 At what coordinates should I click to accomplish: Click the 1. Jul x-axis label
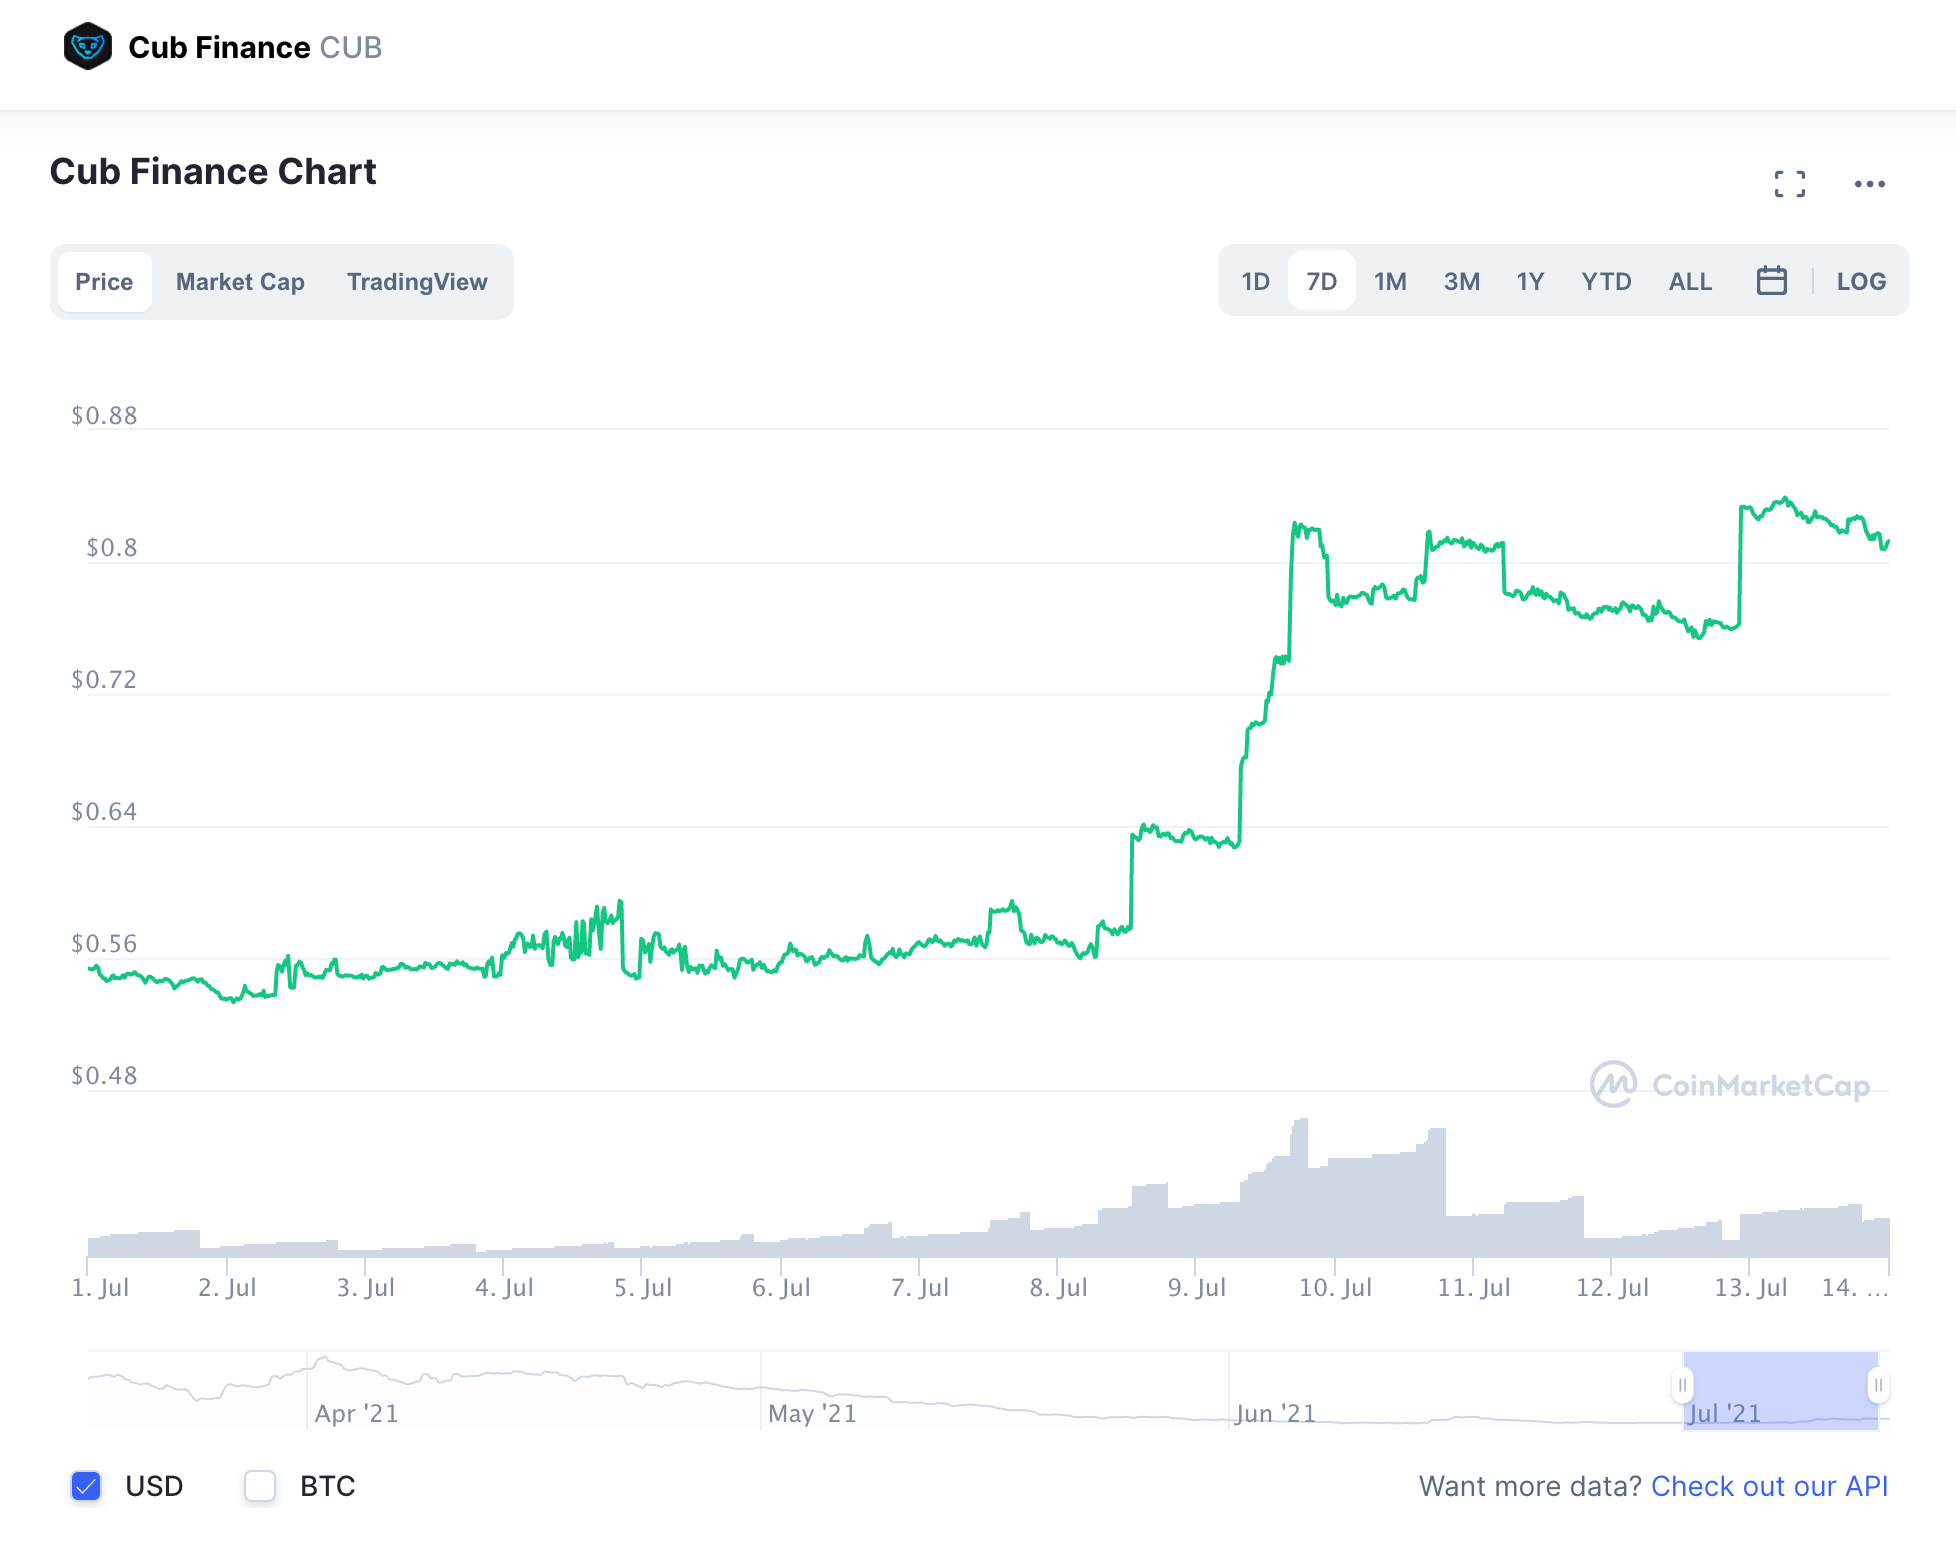coord(100,1287)
